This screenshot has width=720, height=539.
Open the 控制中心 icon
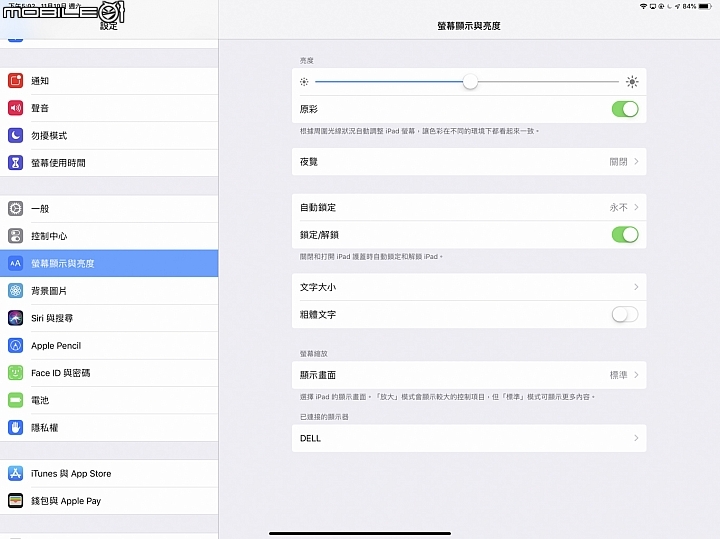click(x=15, y=236)
